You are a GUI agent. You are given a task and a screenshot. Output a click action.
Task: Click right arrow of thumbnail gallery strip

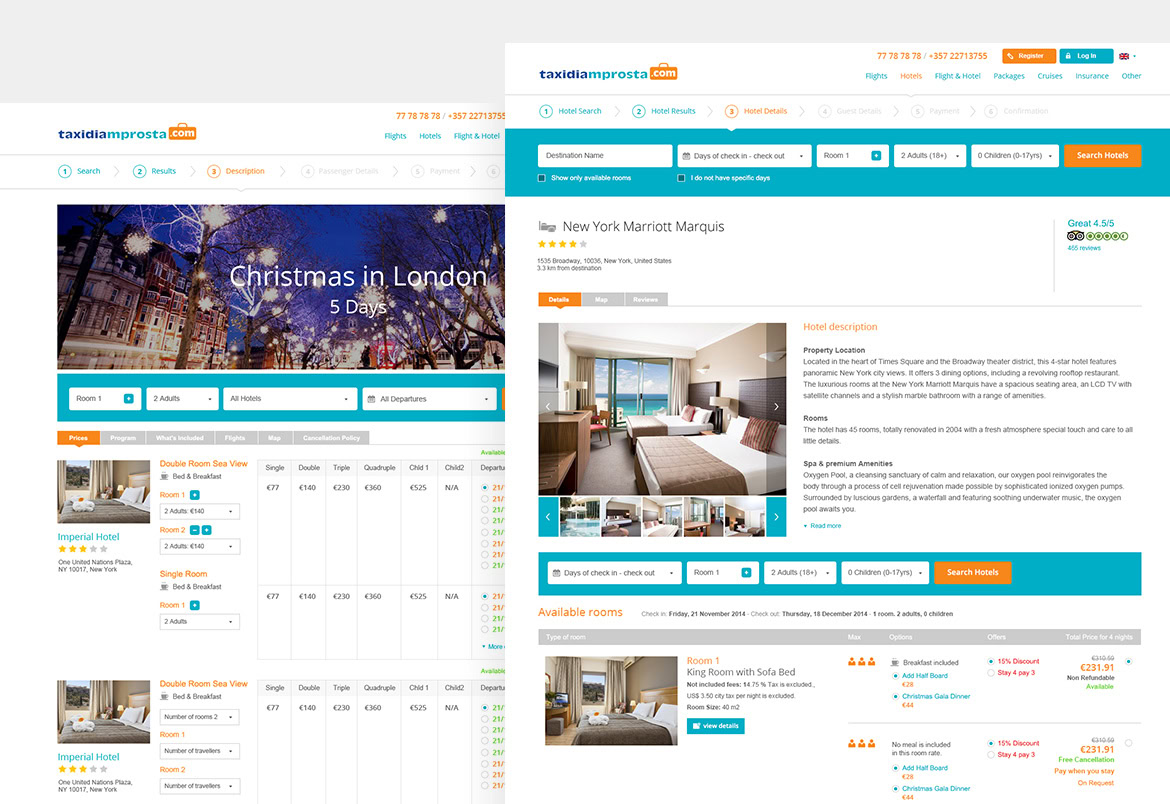(776, 517)
